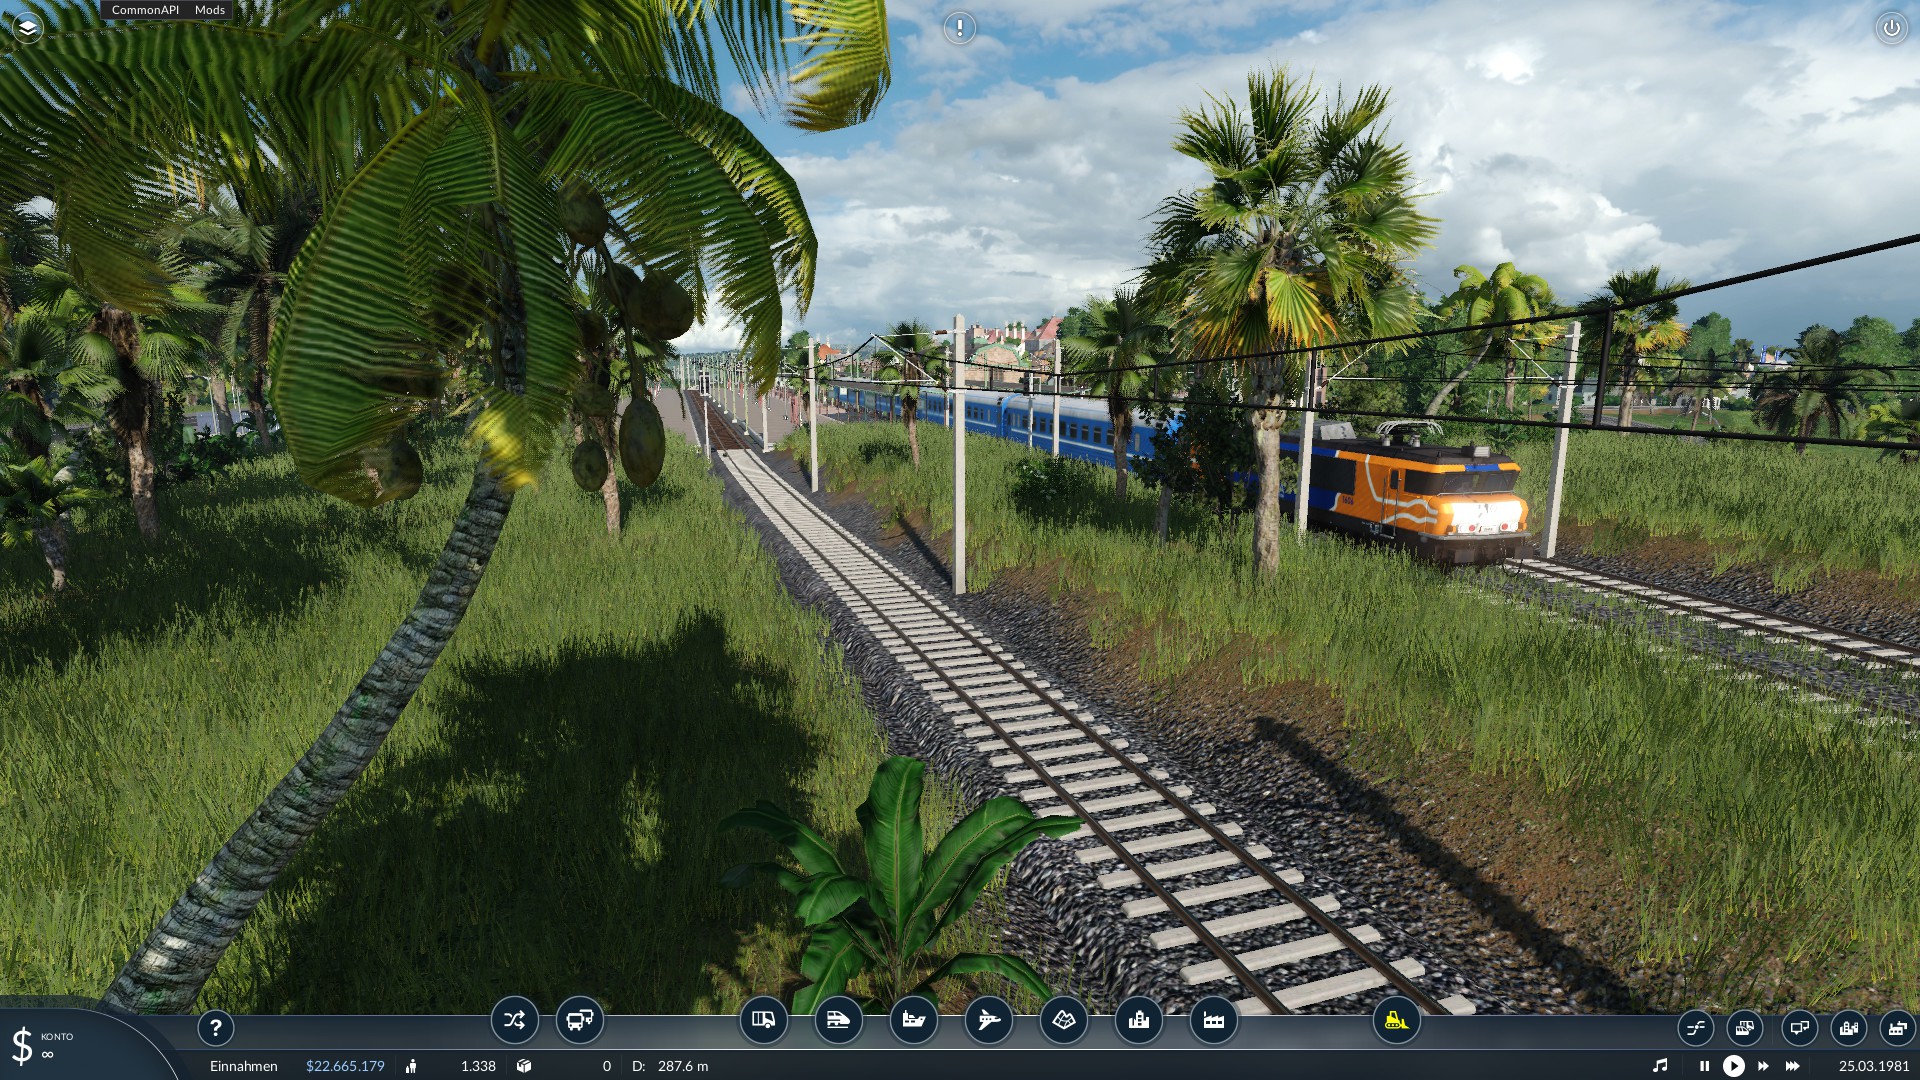Click the warning notification icon
Image resolution: width=1920 pixels, height=1080 pixels.
(959, 28)
